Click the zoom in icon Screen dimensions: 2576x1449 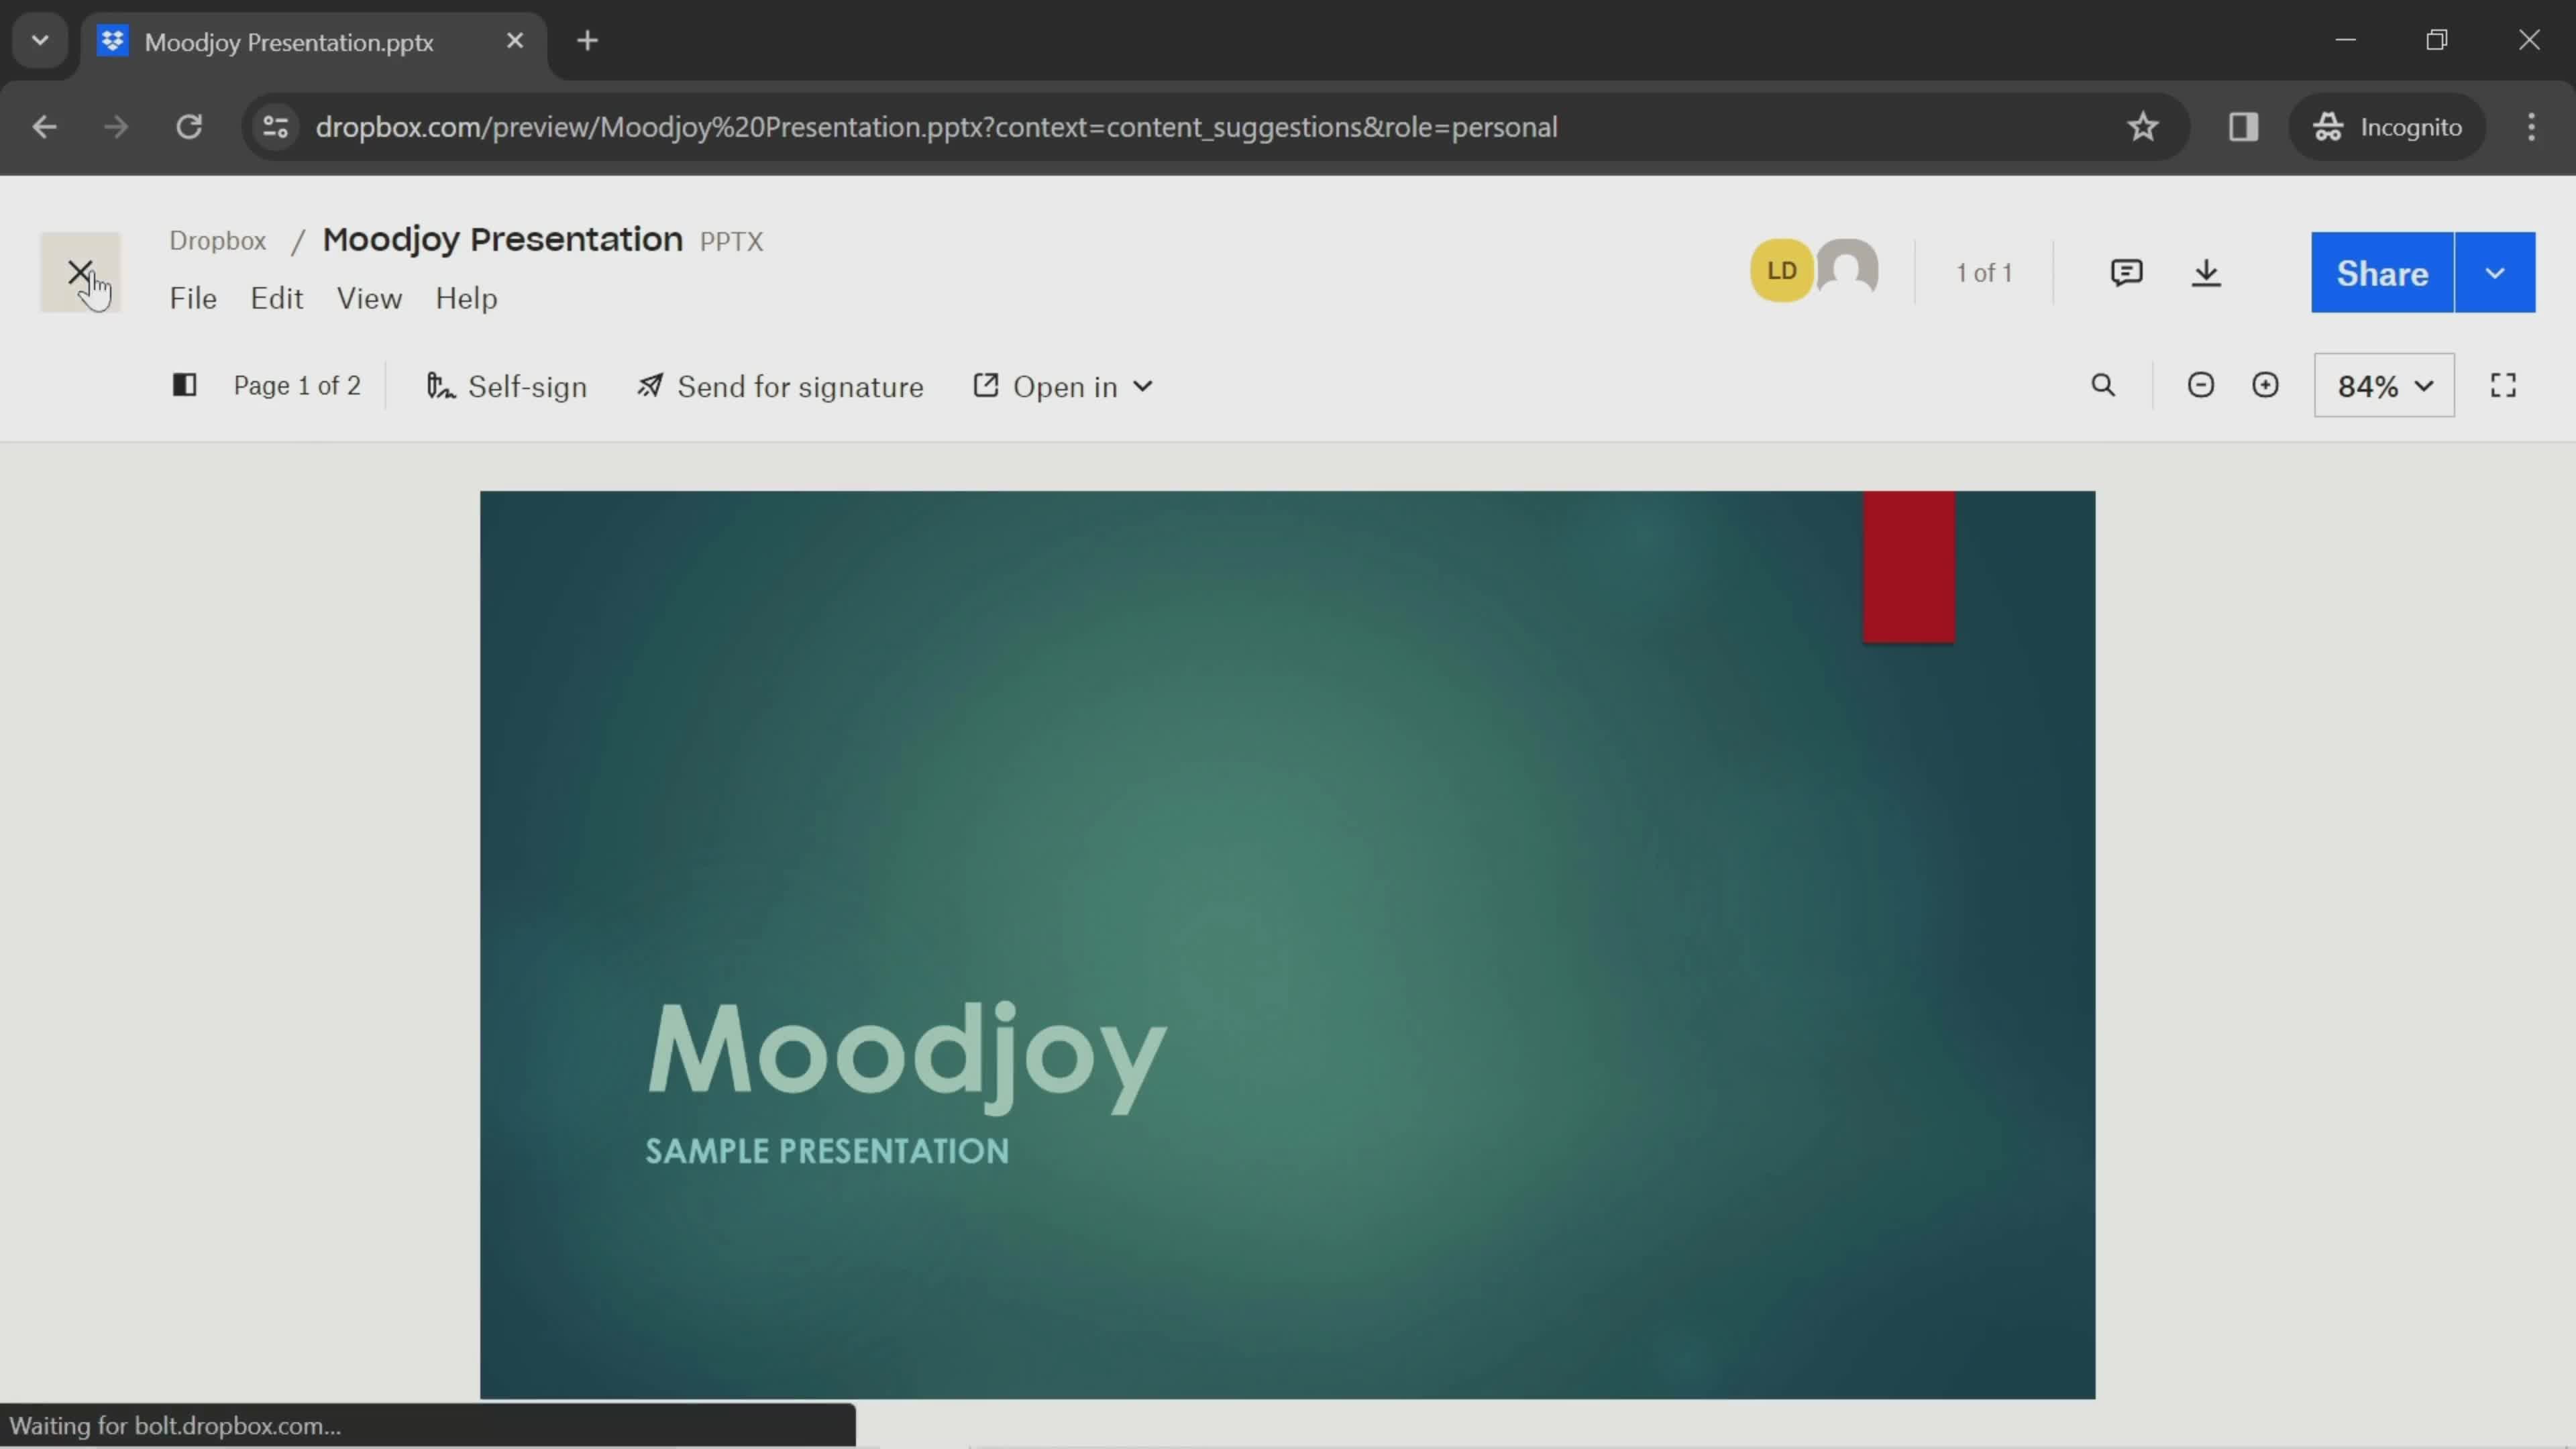click(2265, 386)
